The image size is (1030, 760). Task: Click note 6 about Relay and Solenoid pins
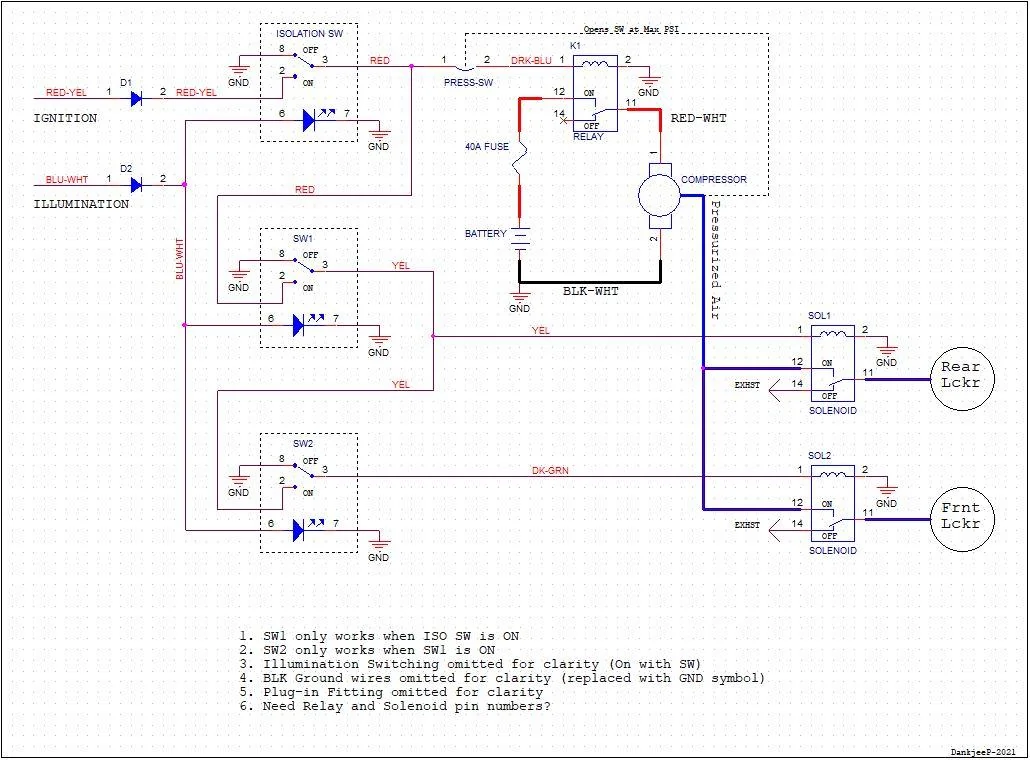395,706
